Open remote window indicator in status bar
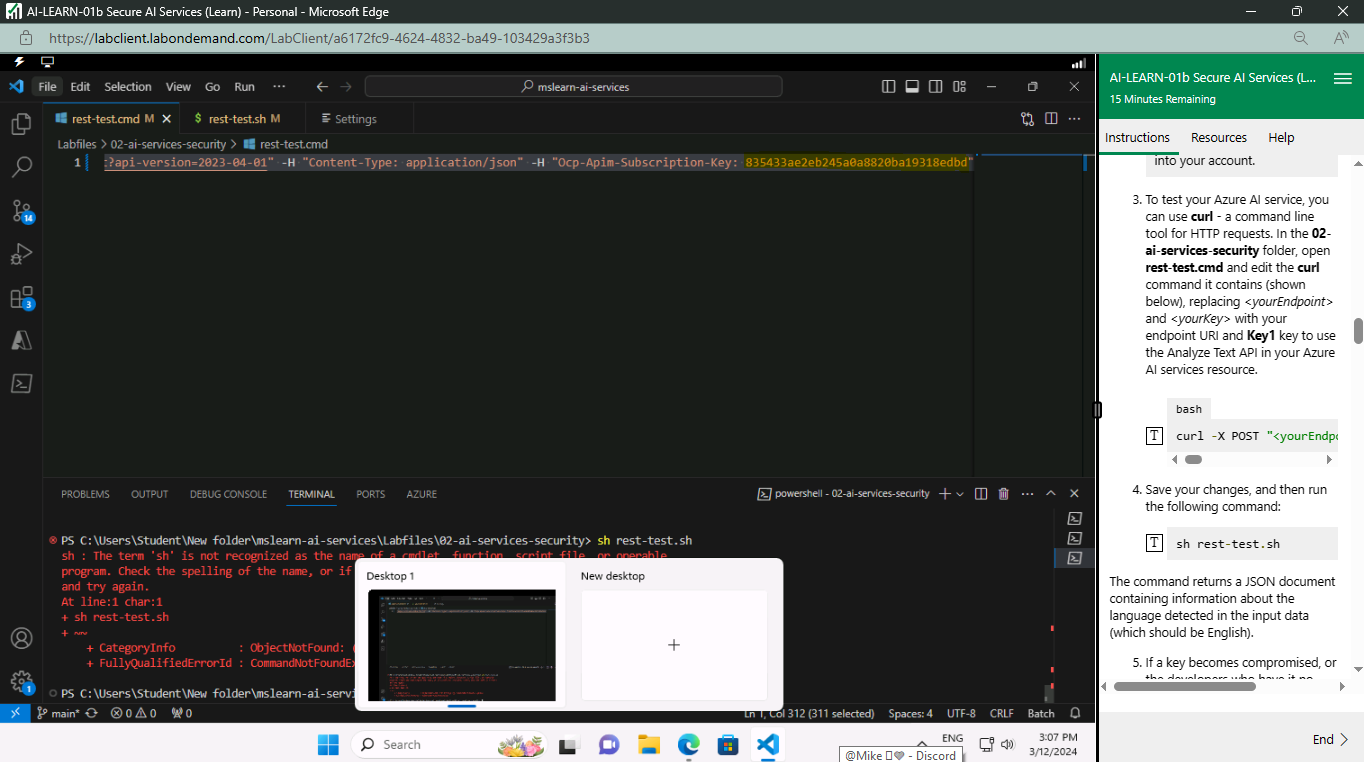This screenshot has height=762, width=1364. 14,713
